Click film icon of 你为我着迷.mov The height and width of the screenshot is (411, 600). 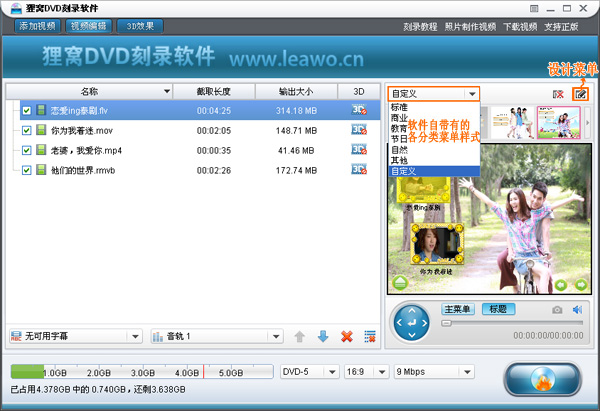coord(41,130)
